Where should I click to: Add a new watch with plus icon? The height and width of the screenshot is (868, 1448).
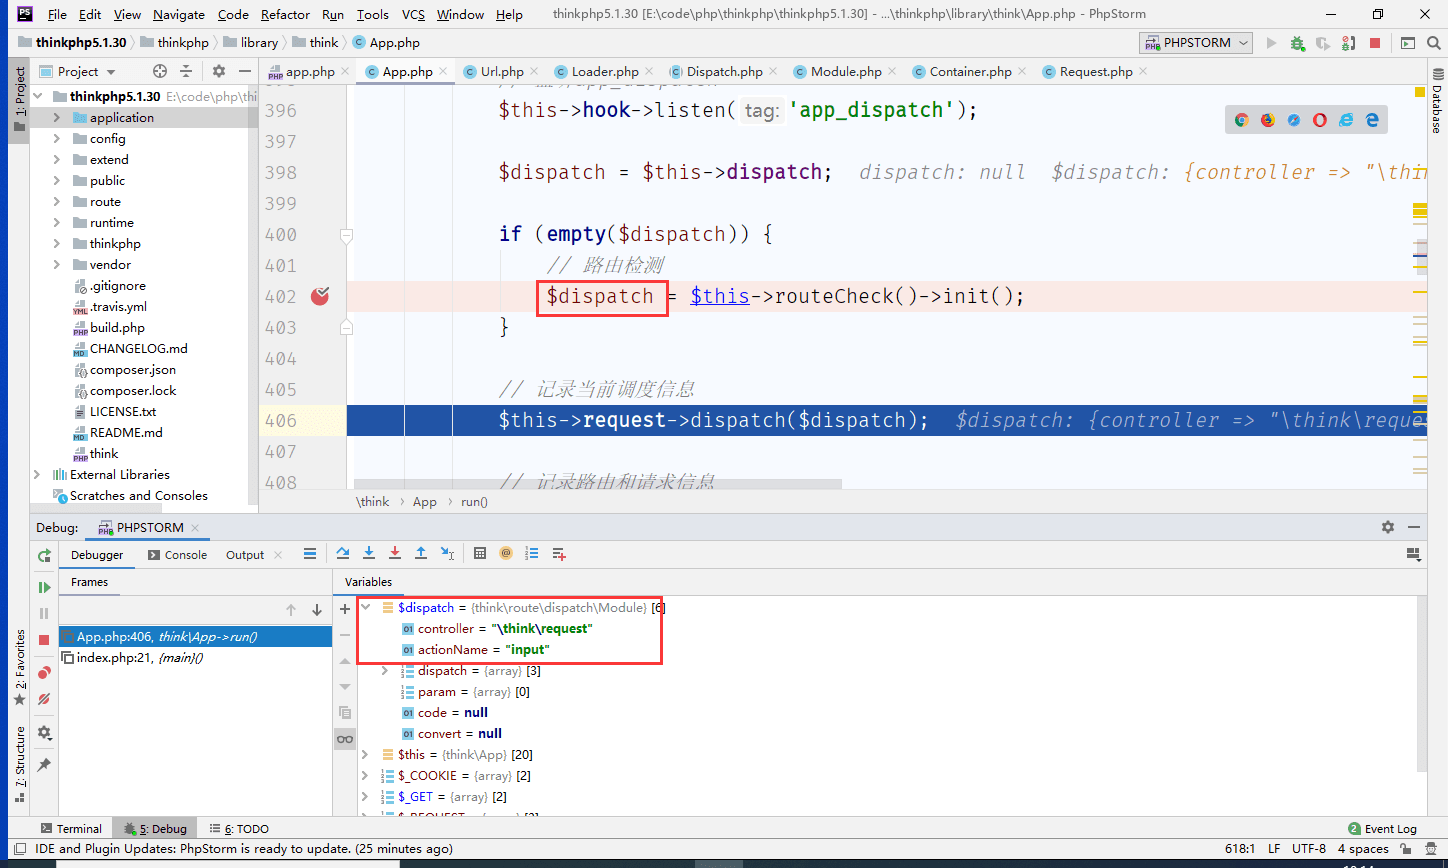(345, 609)
